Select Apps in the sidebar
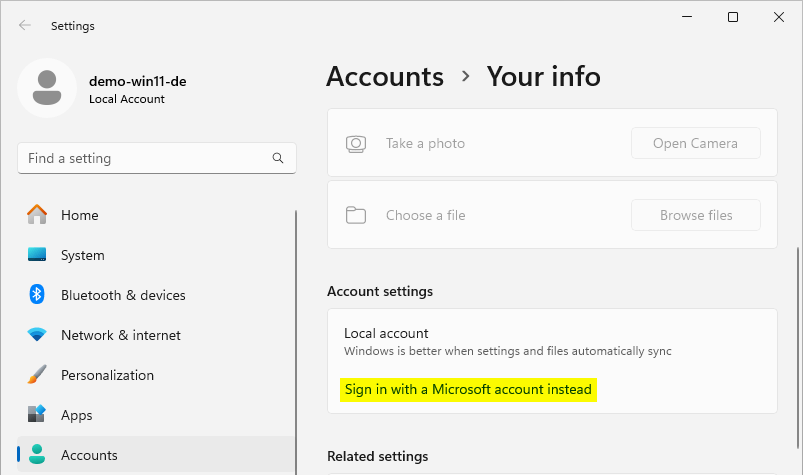The width and height of the screenshot is (803, 475). tap(156, 415)
